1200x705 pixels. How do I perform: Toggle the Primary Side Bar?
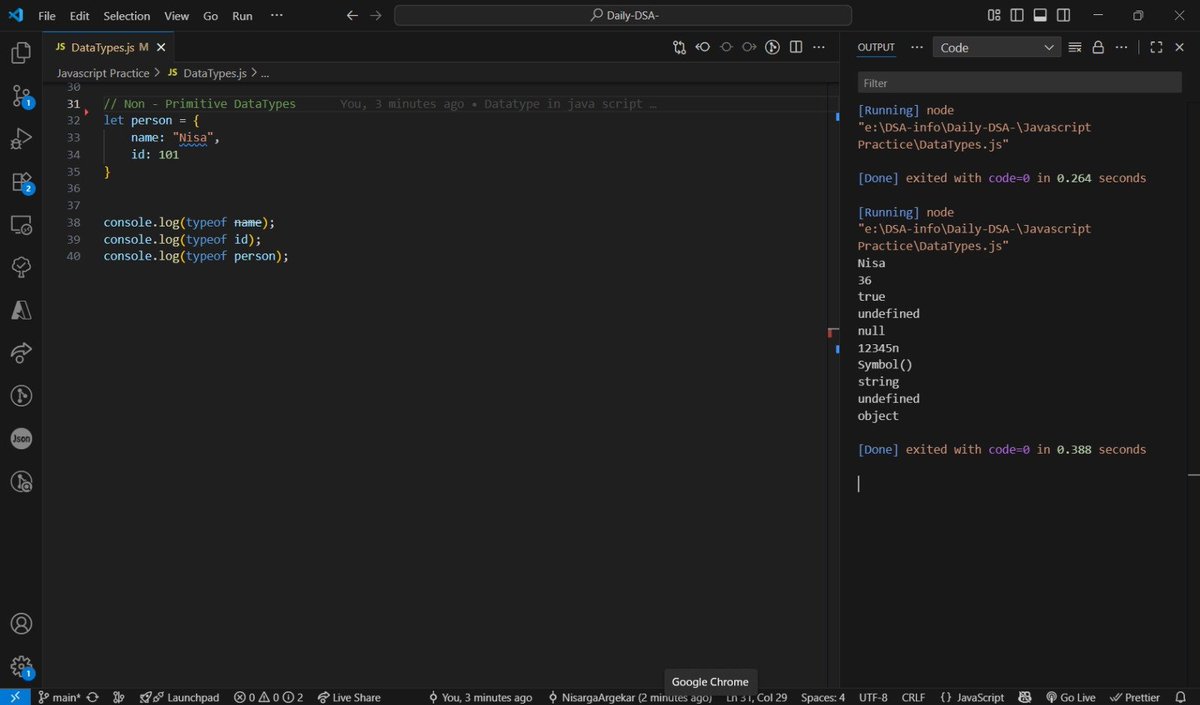pos(1017,16)
